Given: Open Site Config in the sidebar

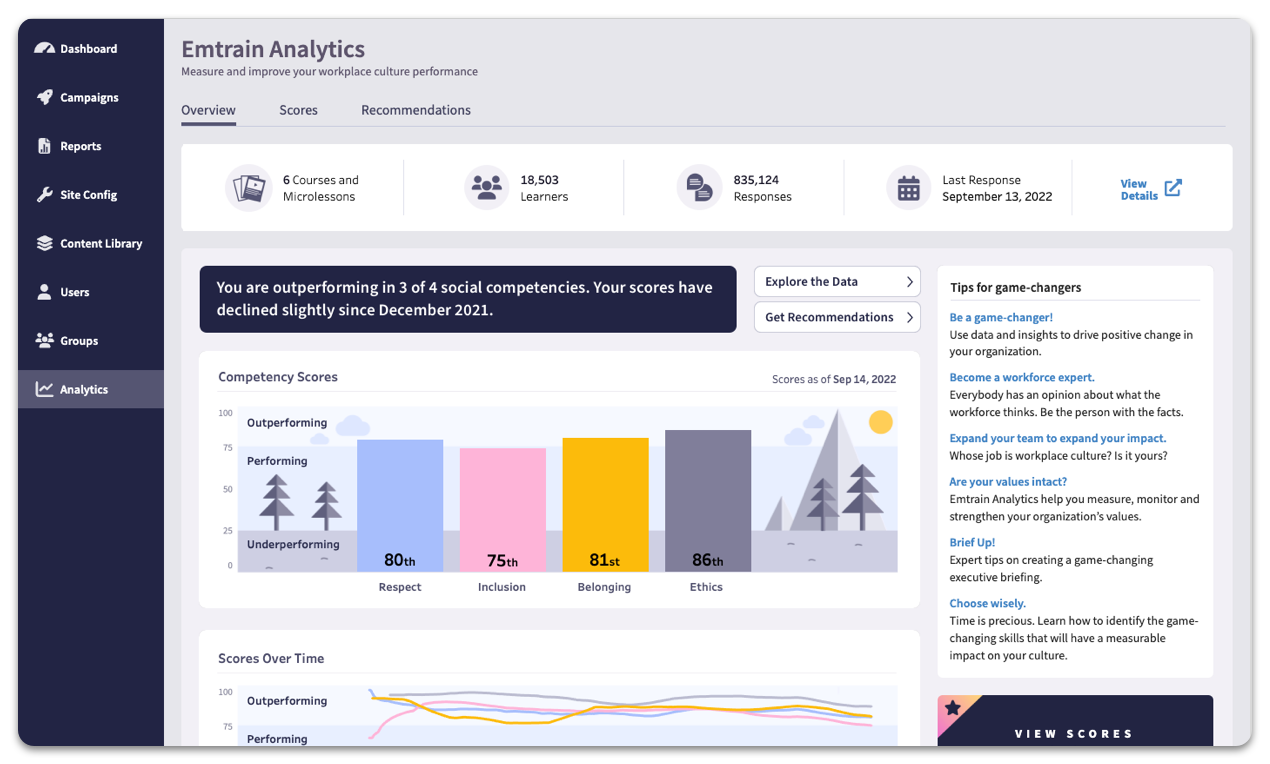Looking at the screenshot, I should 91,194.
